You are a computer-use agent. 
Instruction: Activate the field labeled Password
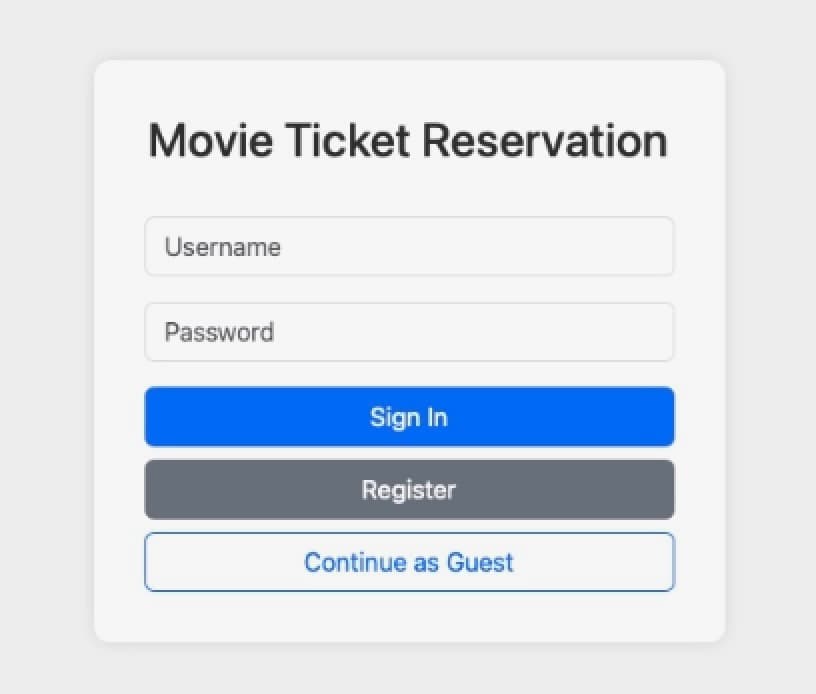pos(409,332)
